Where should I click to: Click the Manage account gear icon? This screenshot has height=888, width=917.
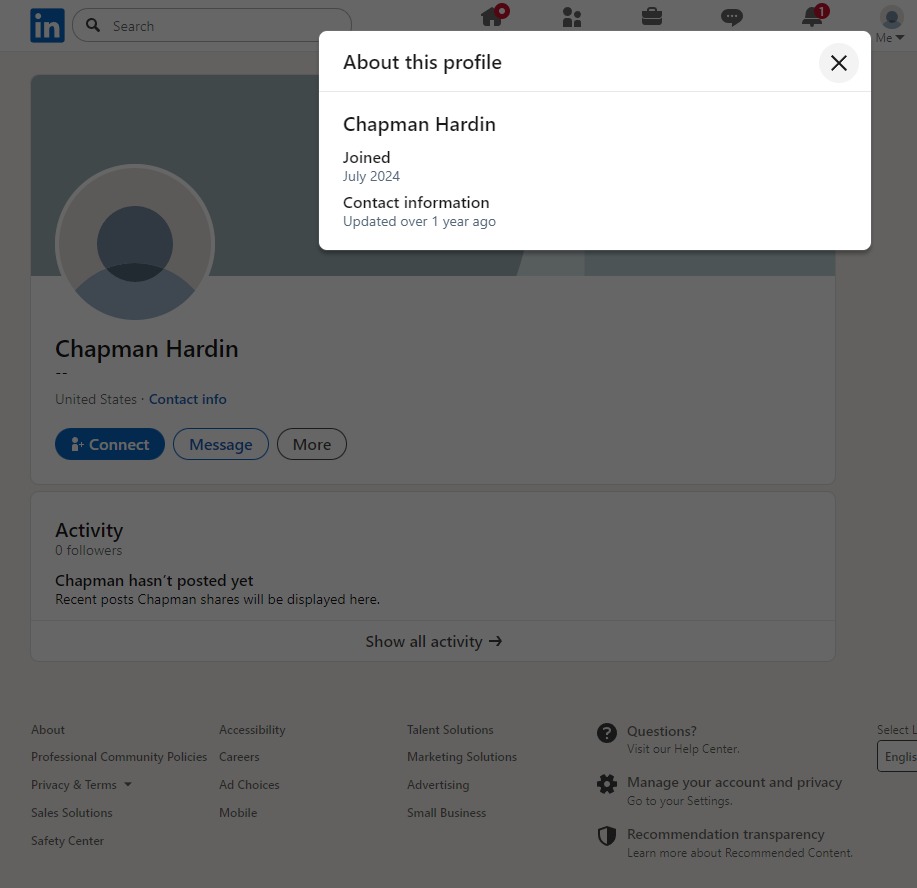[x=607, y=784]
